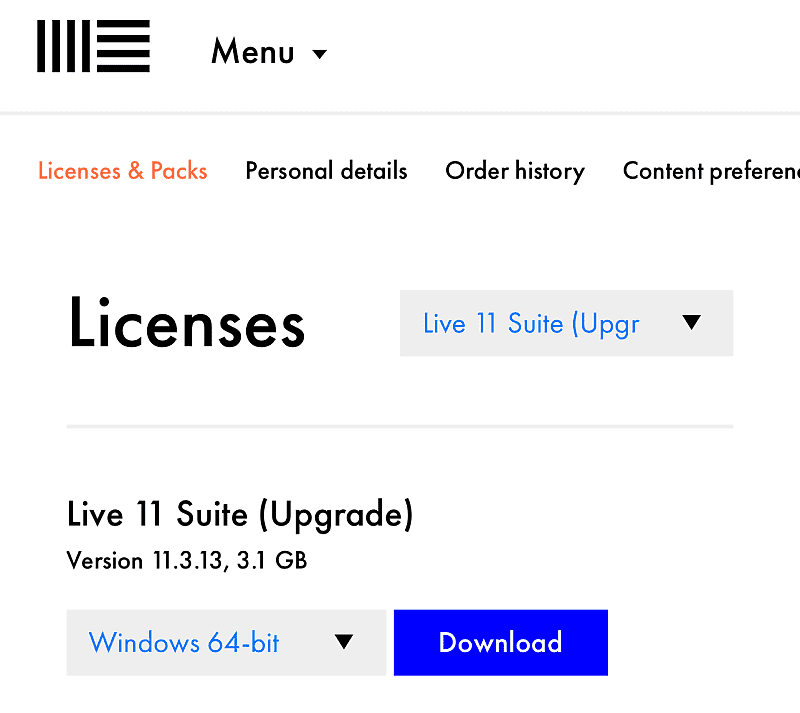Click the caret on the license combo box

[692, 322]
